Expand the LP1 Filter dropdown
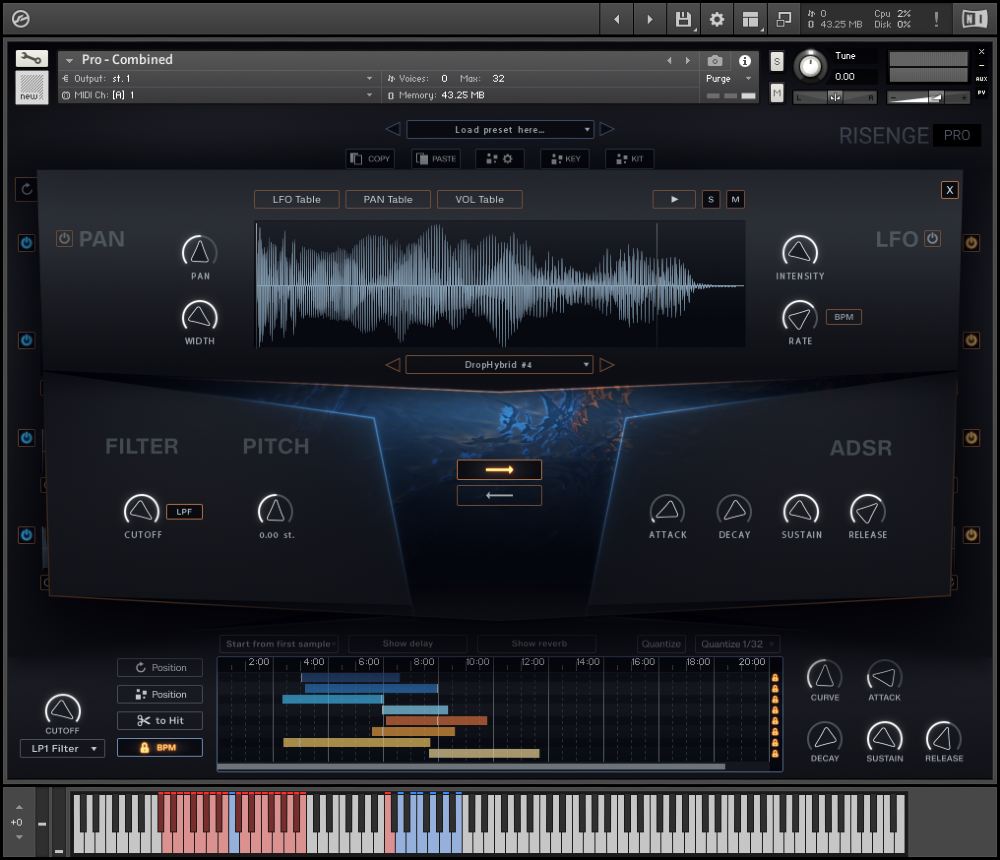This screenshot has height=860, width=1000. [x=62, y=748]
